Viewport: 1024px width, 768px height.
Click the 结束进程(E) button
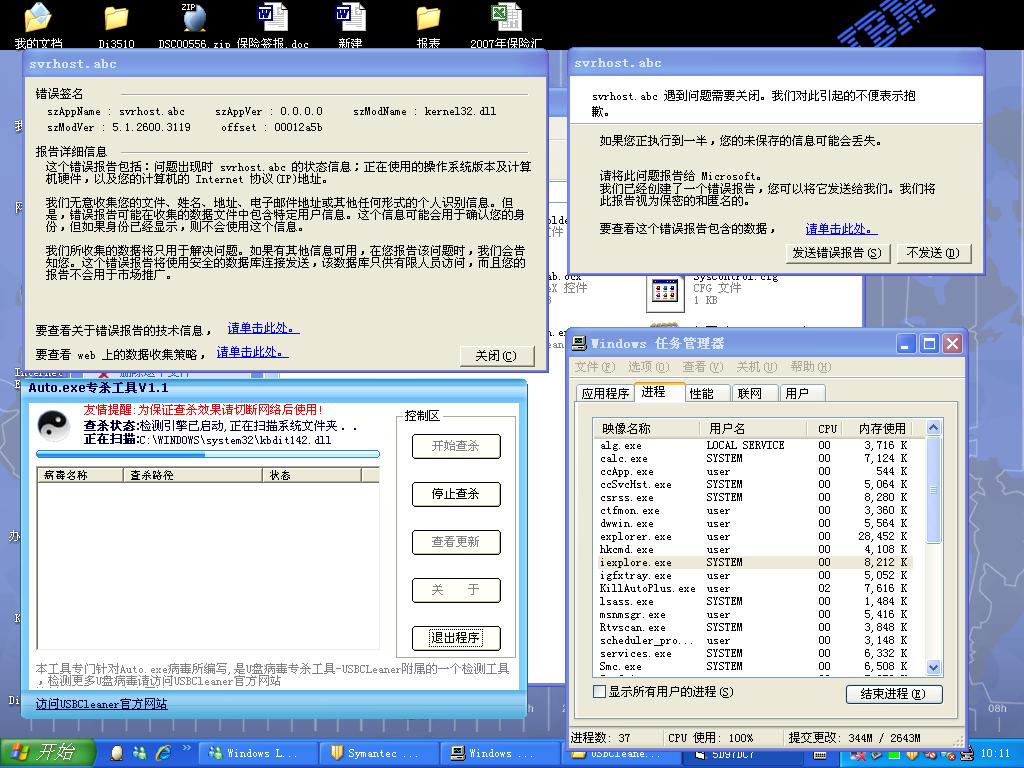pyautogui.click(x=893, y=694)
